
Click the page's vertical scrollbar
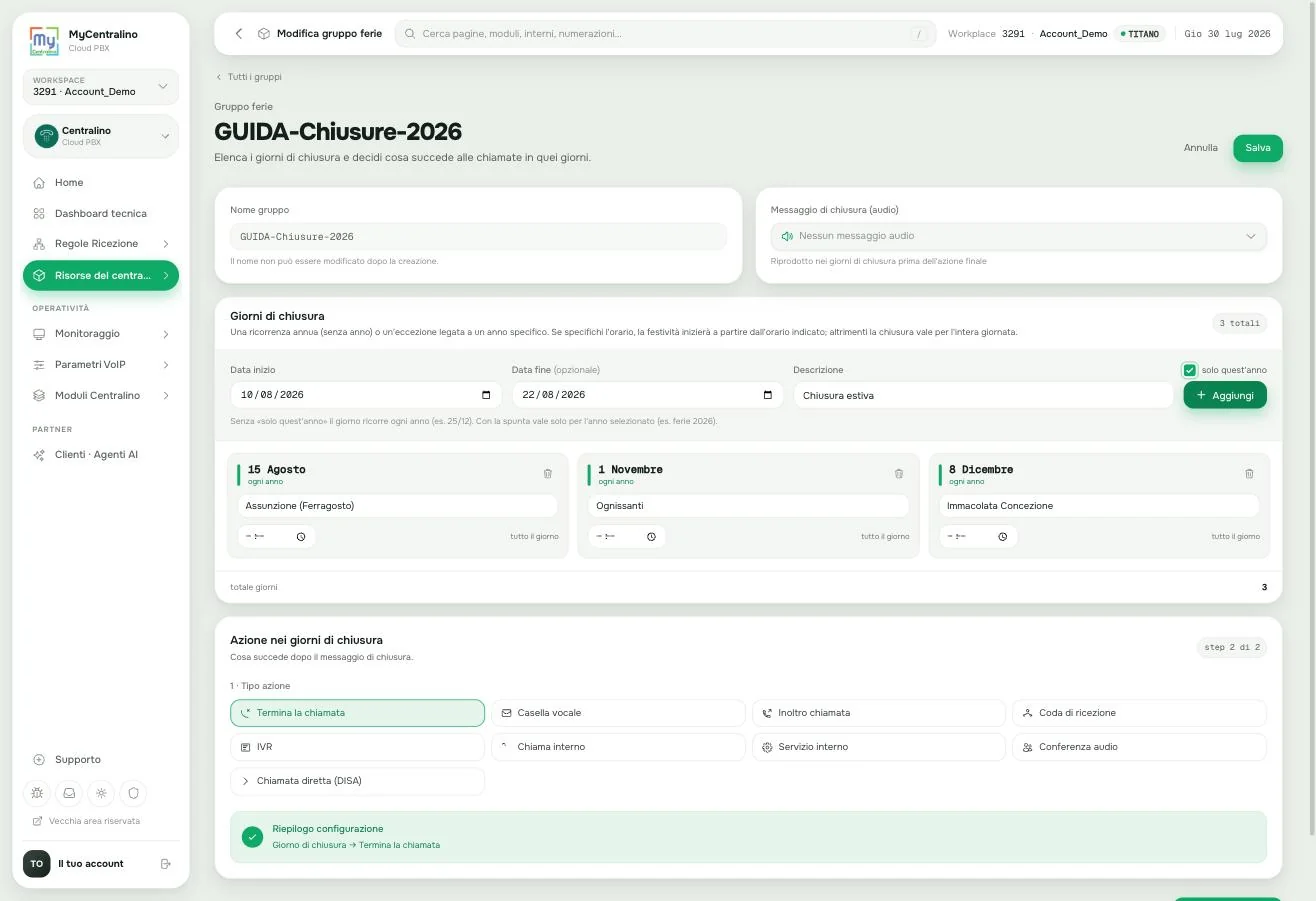pos(1312,420)
